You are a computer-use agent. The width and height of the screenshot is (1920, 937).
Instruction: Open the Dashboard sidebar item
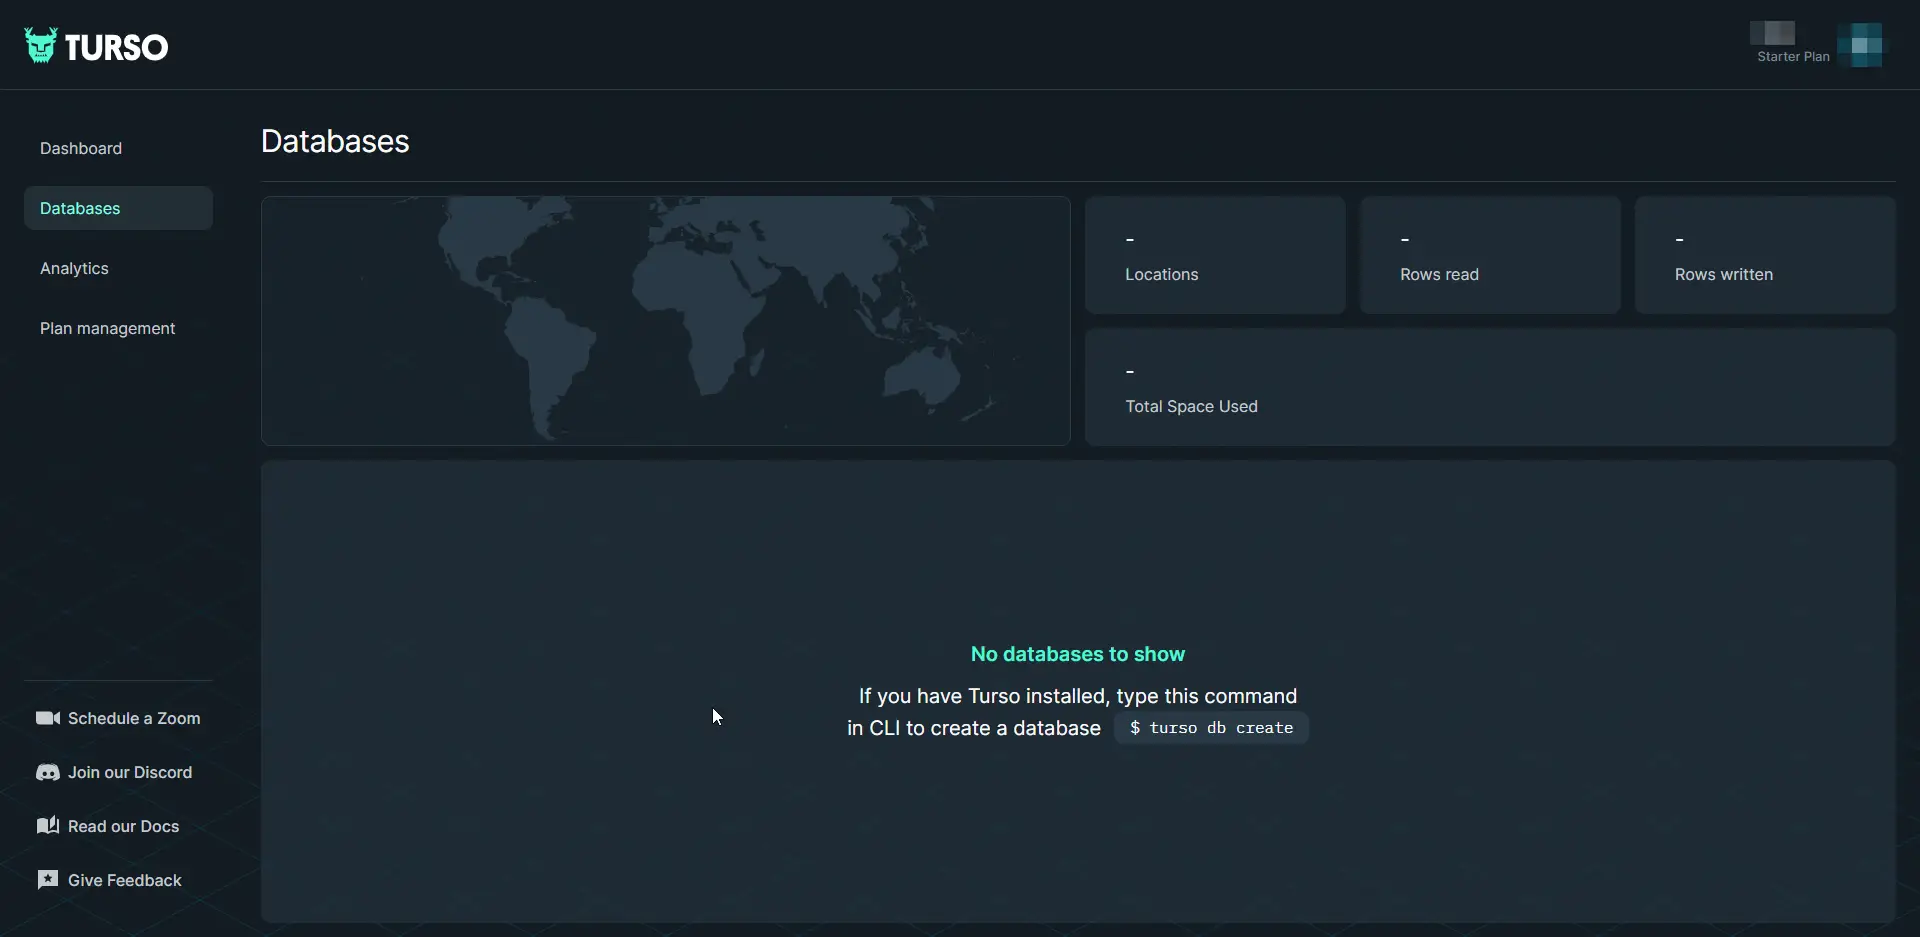pos(118,148)
